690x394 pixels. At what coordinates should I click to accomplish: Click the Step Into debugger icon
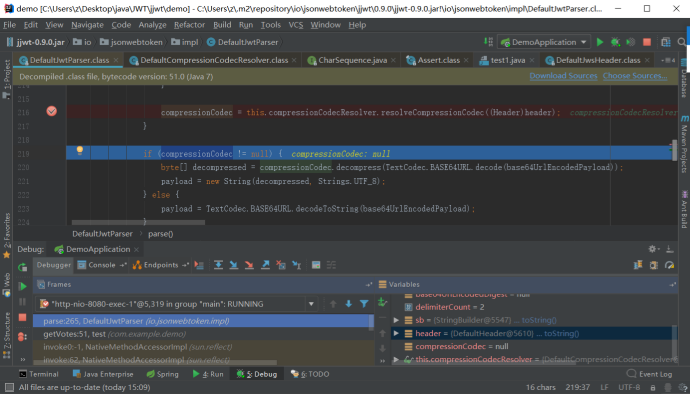coord(234,265)
